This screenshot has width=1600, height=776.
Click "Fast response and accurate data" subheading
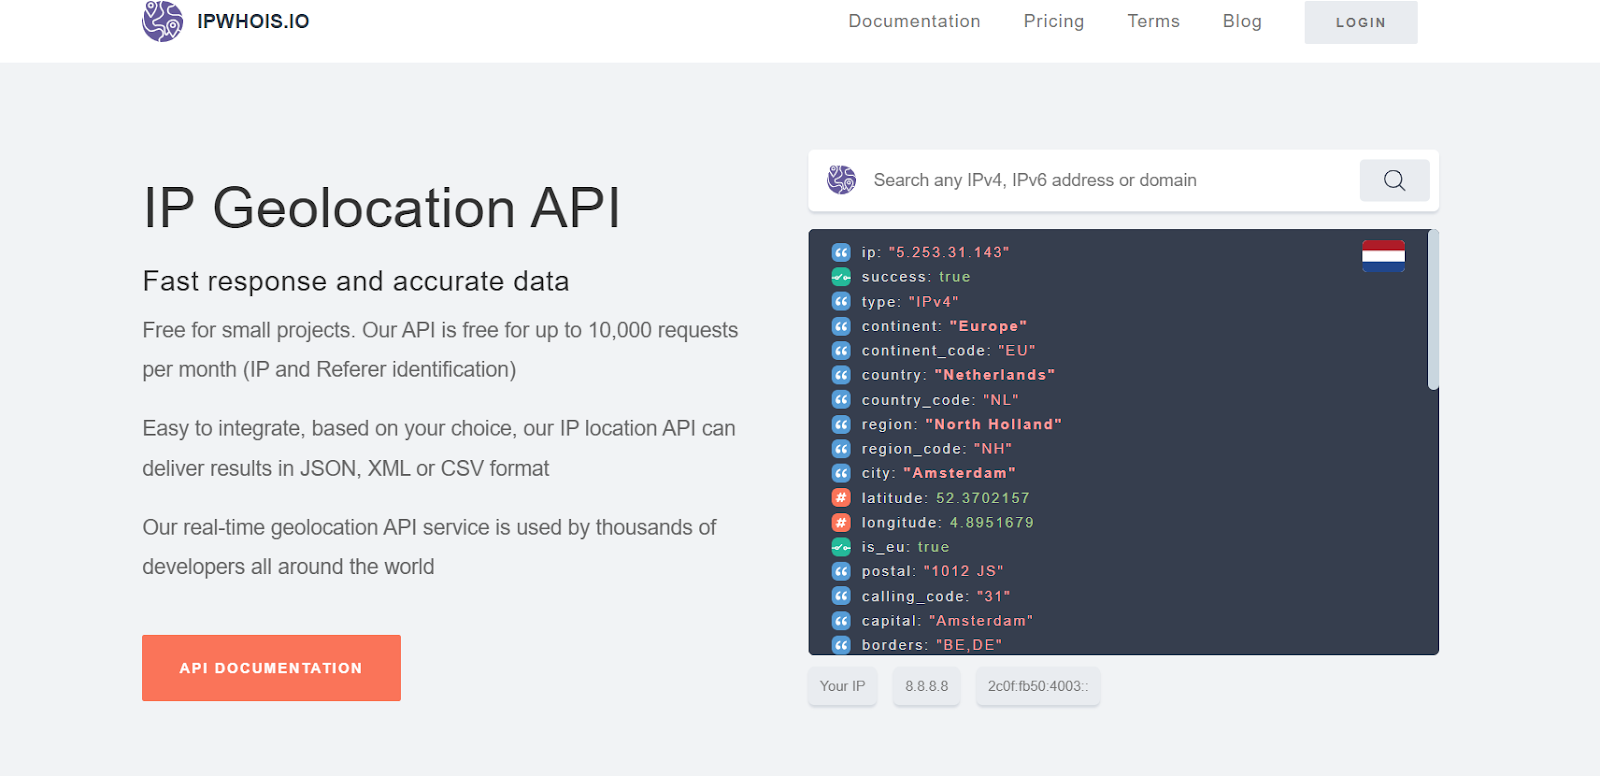click(356, 281)
